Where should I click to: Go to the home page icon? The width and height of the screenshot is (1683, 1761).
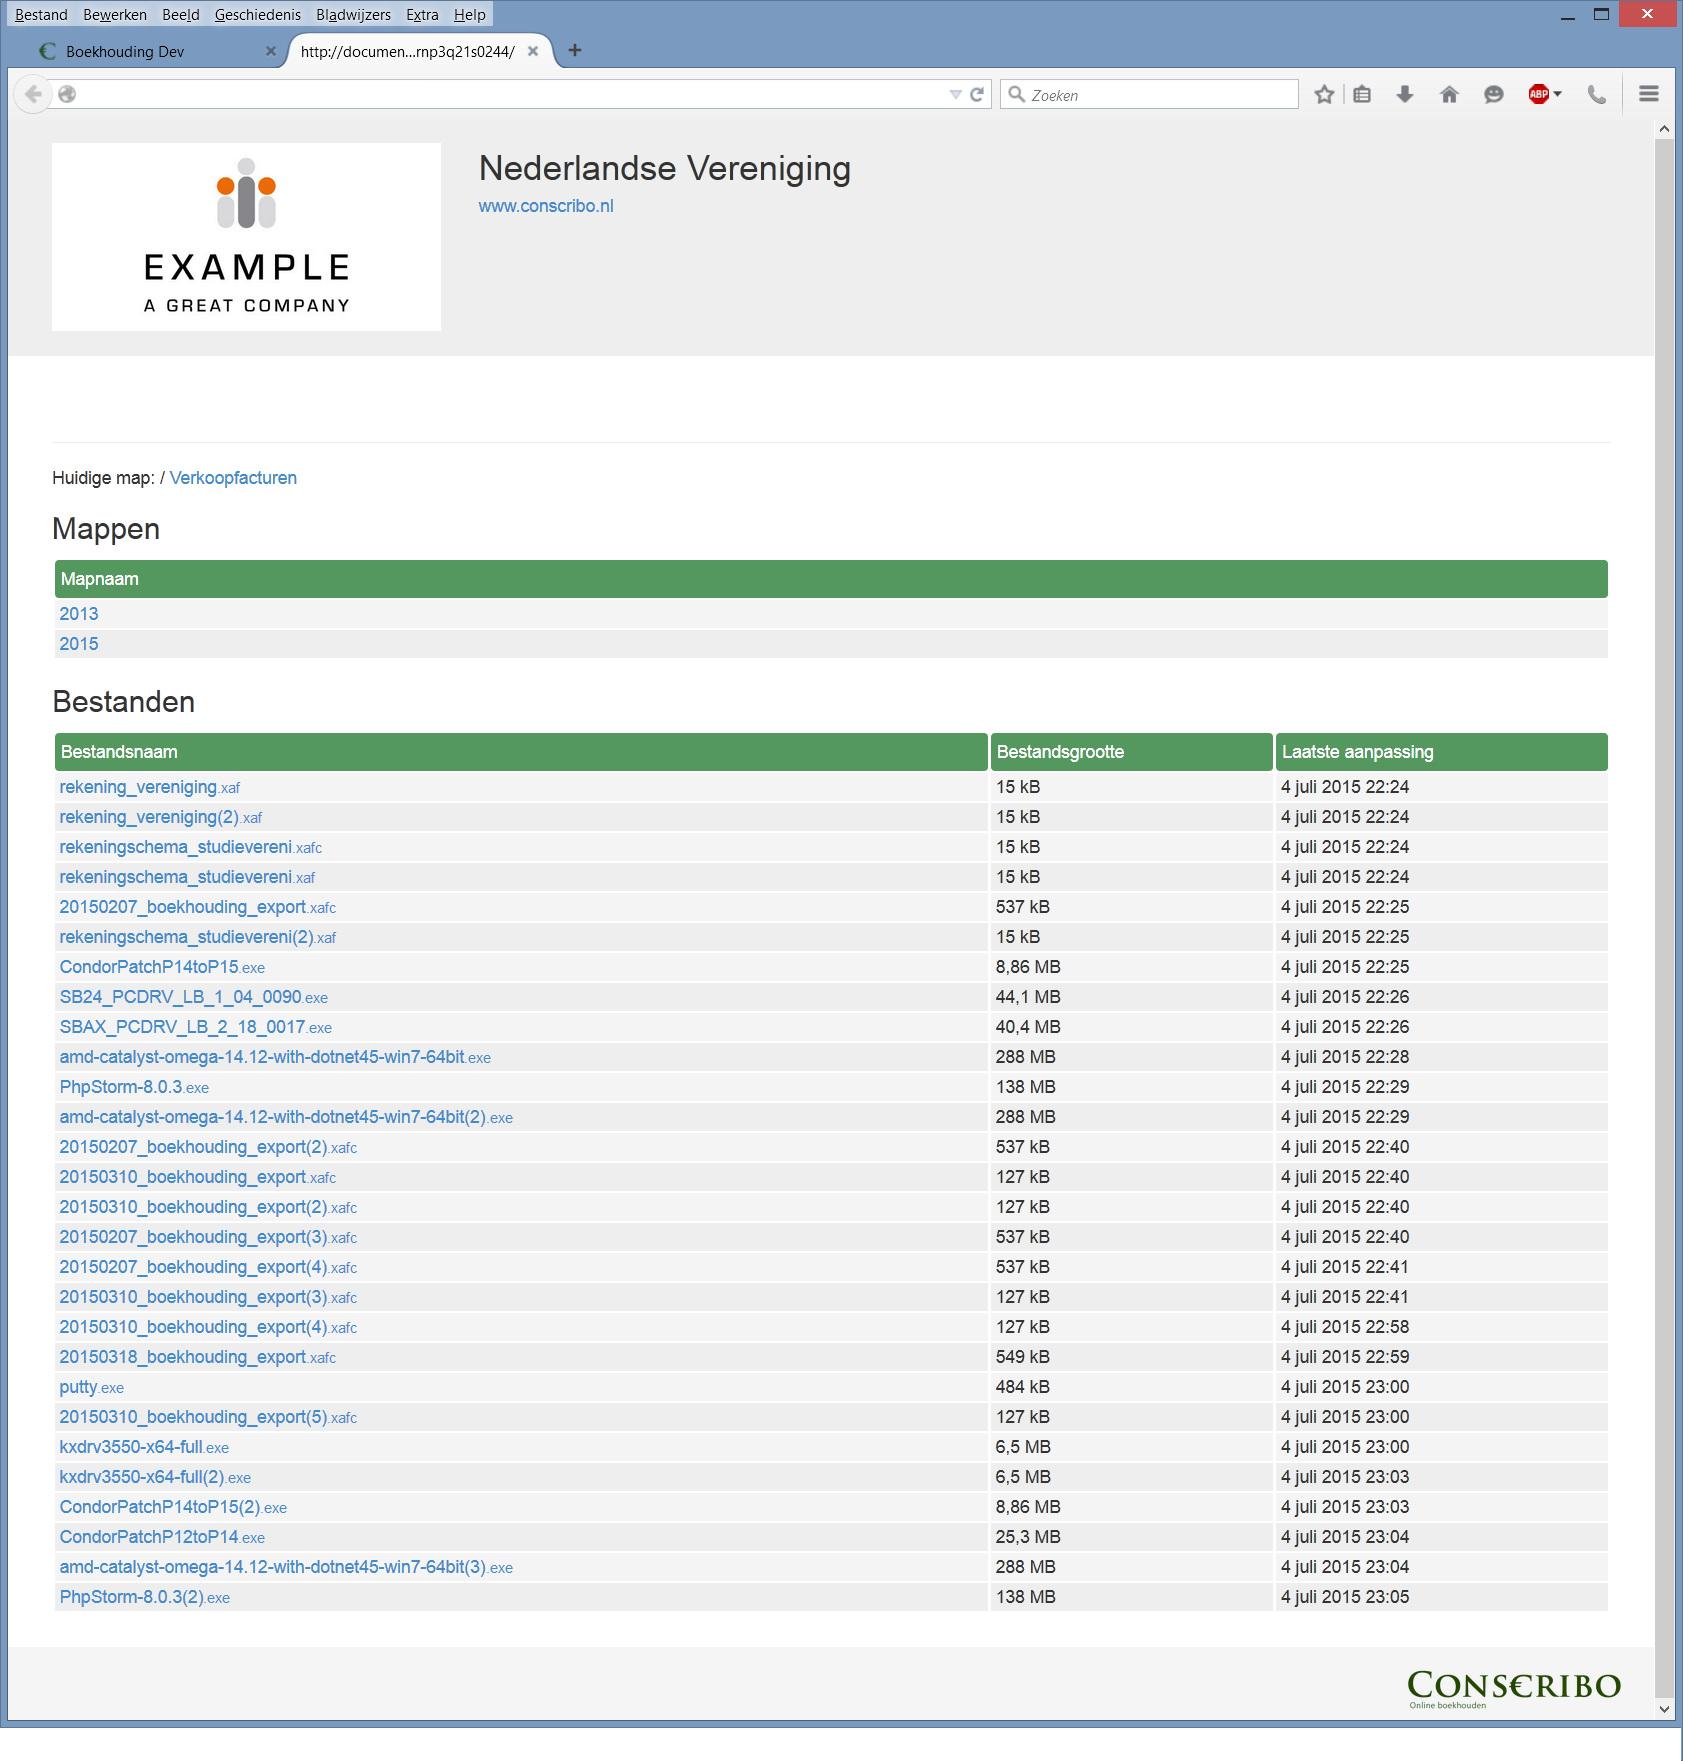[x=1449, y=94]
